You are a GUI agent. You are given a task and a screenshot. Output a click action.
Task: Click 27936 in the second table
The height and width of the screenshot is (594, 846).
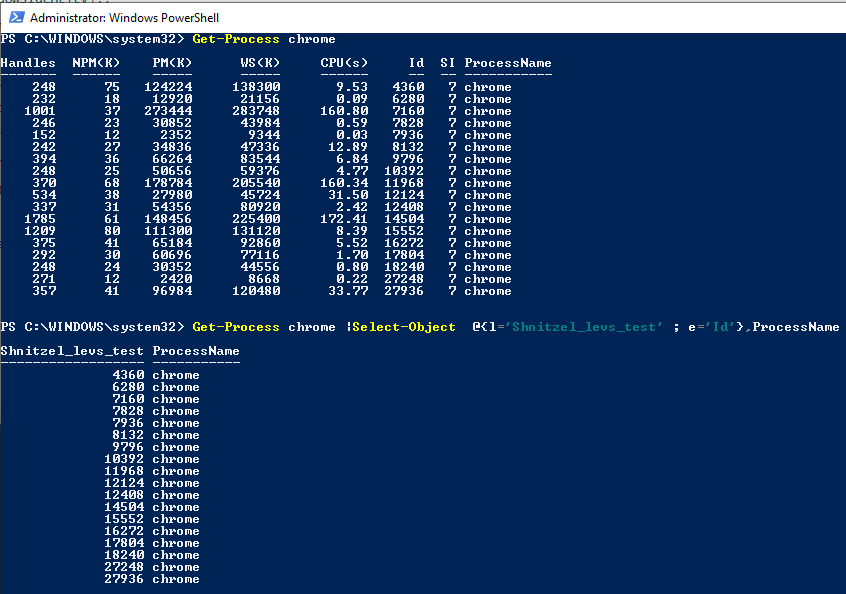(124, 579)
